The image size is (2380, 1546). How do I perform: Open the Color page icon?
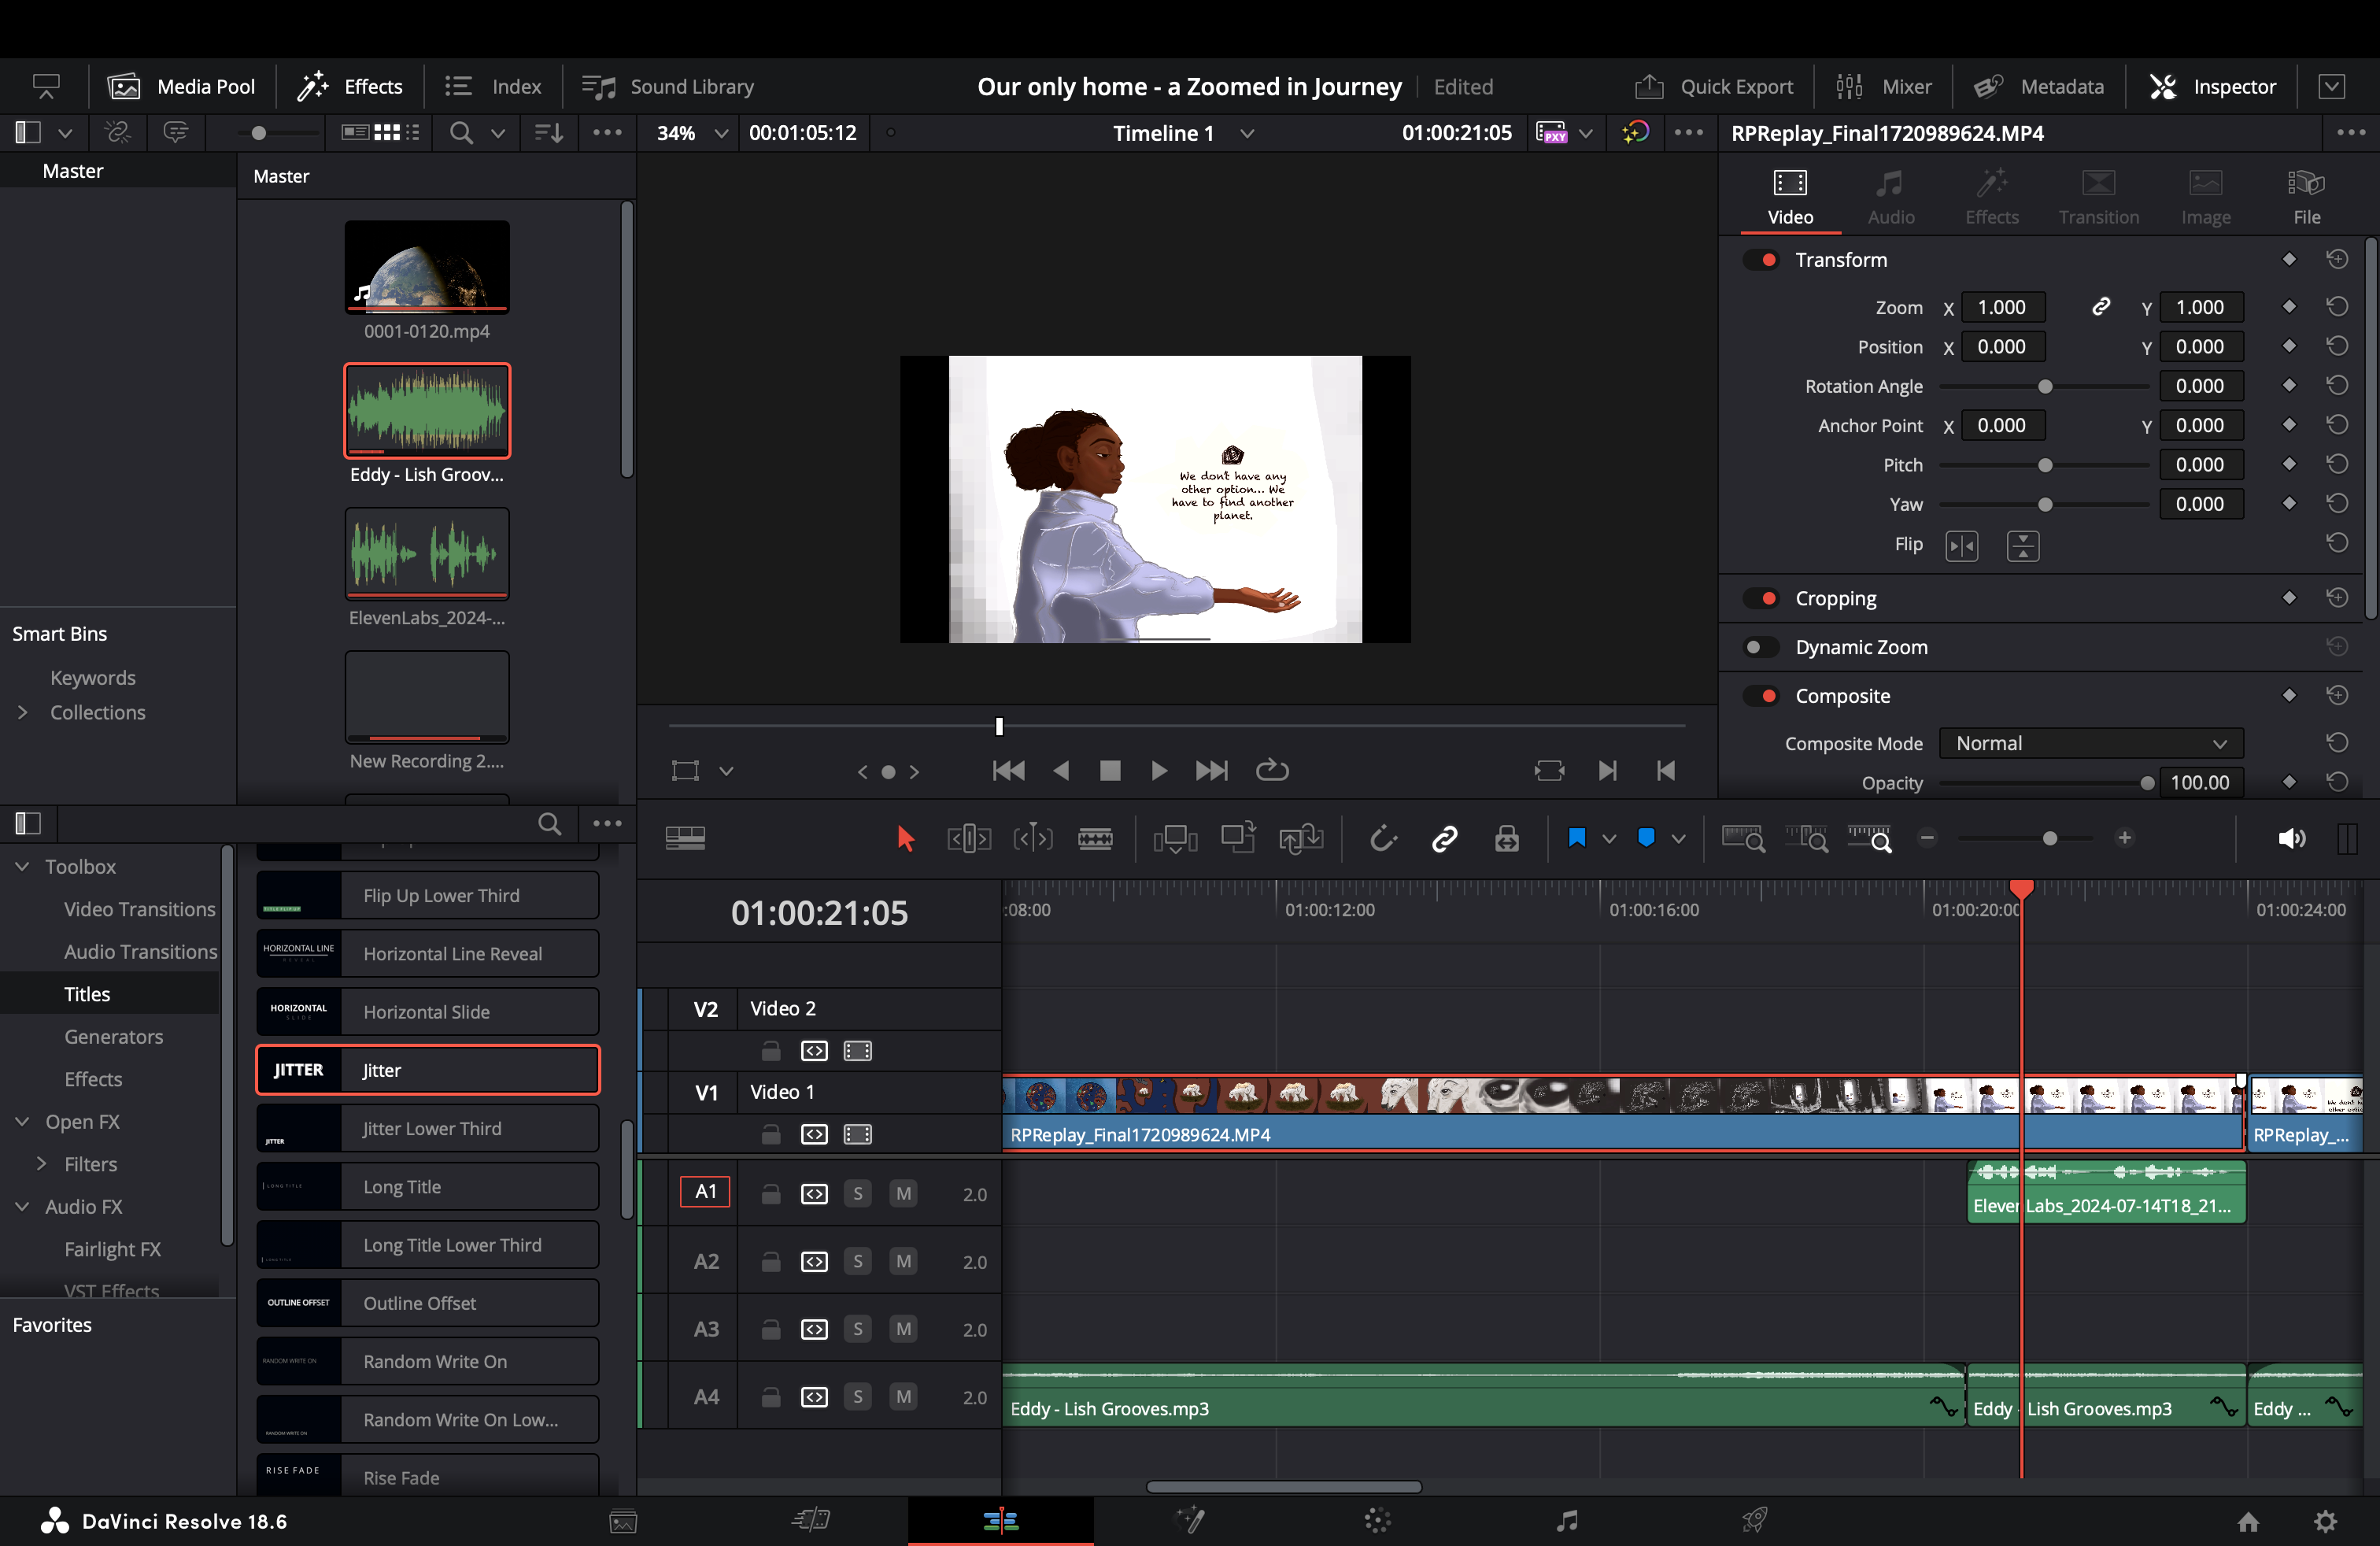pyautogui.click(x=1377, y=1521)
